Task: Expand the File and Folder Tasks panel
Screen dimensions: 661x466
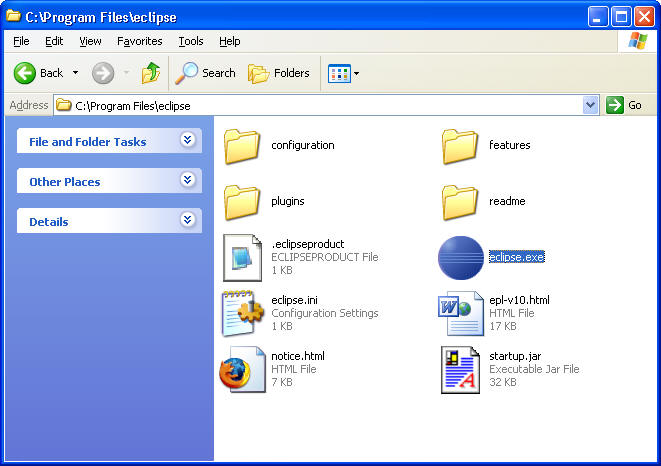Action: [x=188, y=140]
